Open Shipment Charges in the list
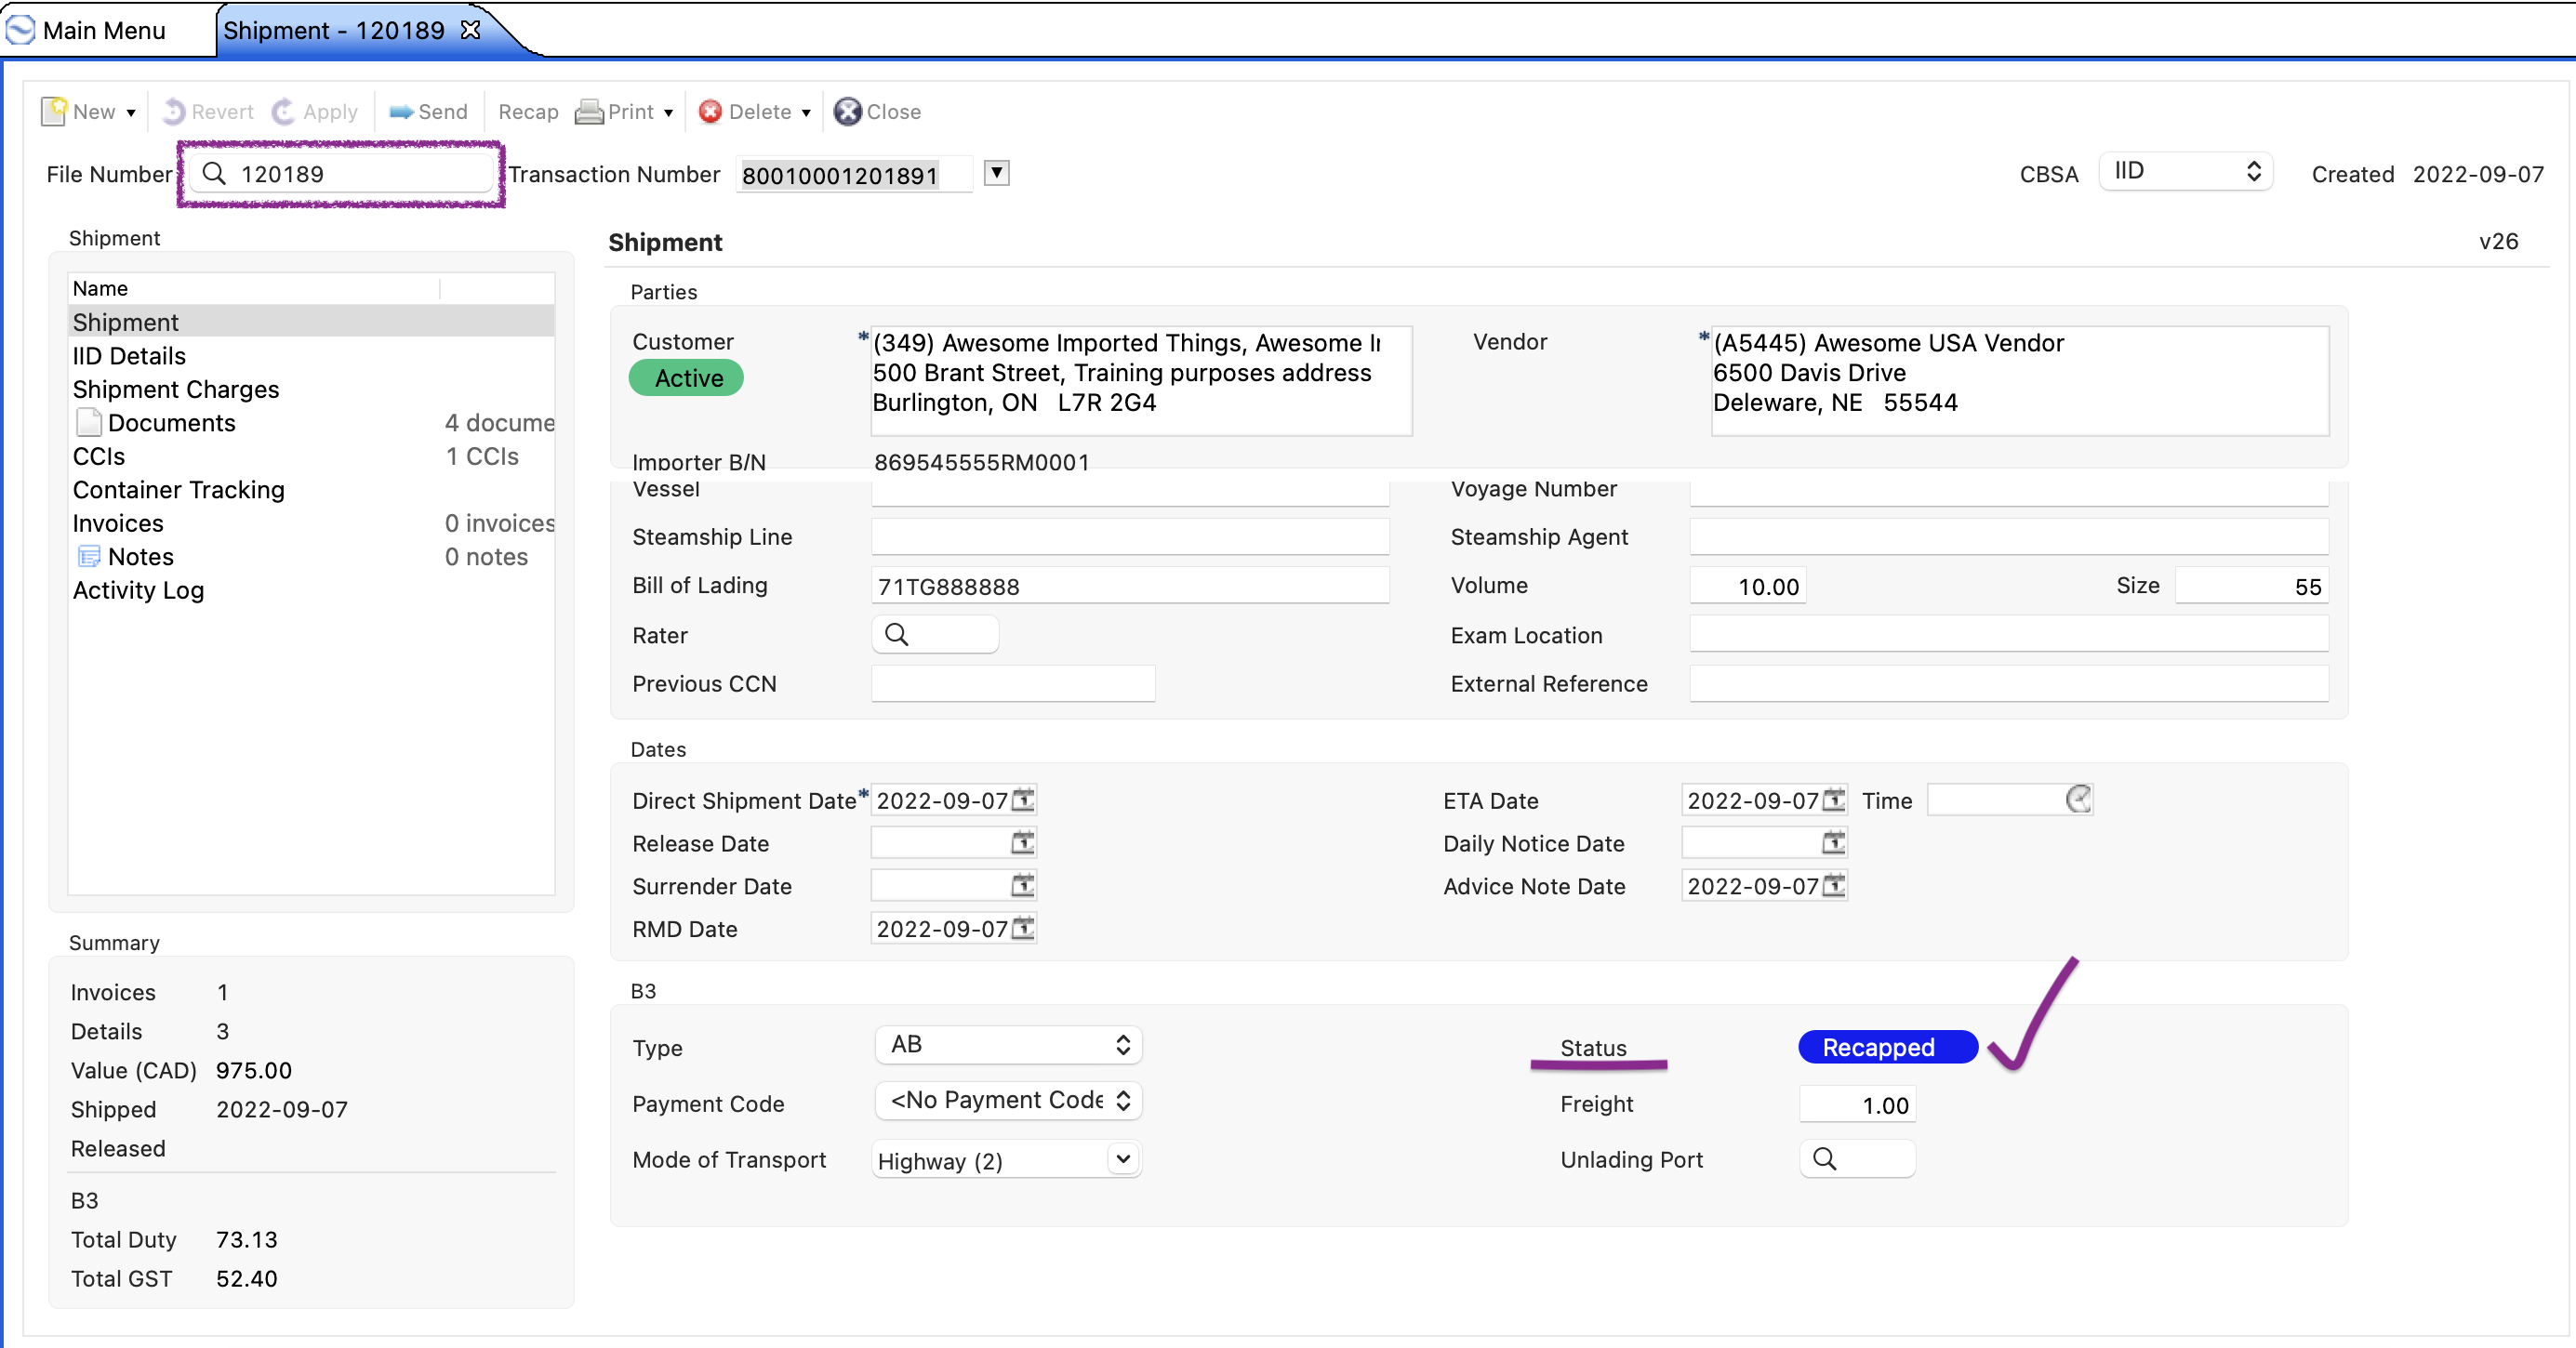The height and width of the screenshot is (1348, 2576). coord(311,389)
